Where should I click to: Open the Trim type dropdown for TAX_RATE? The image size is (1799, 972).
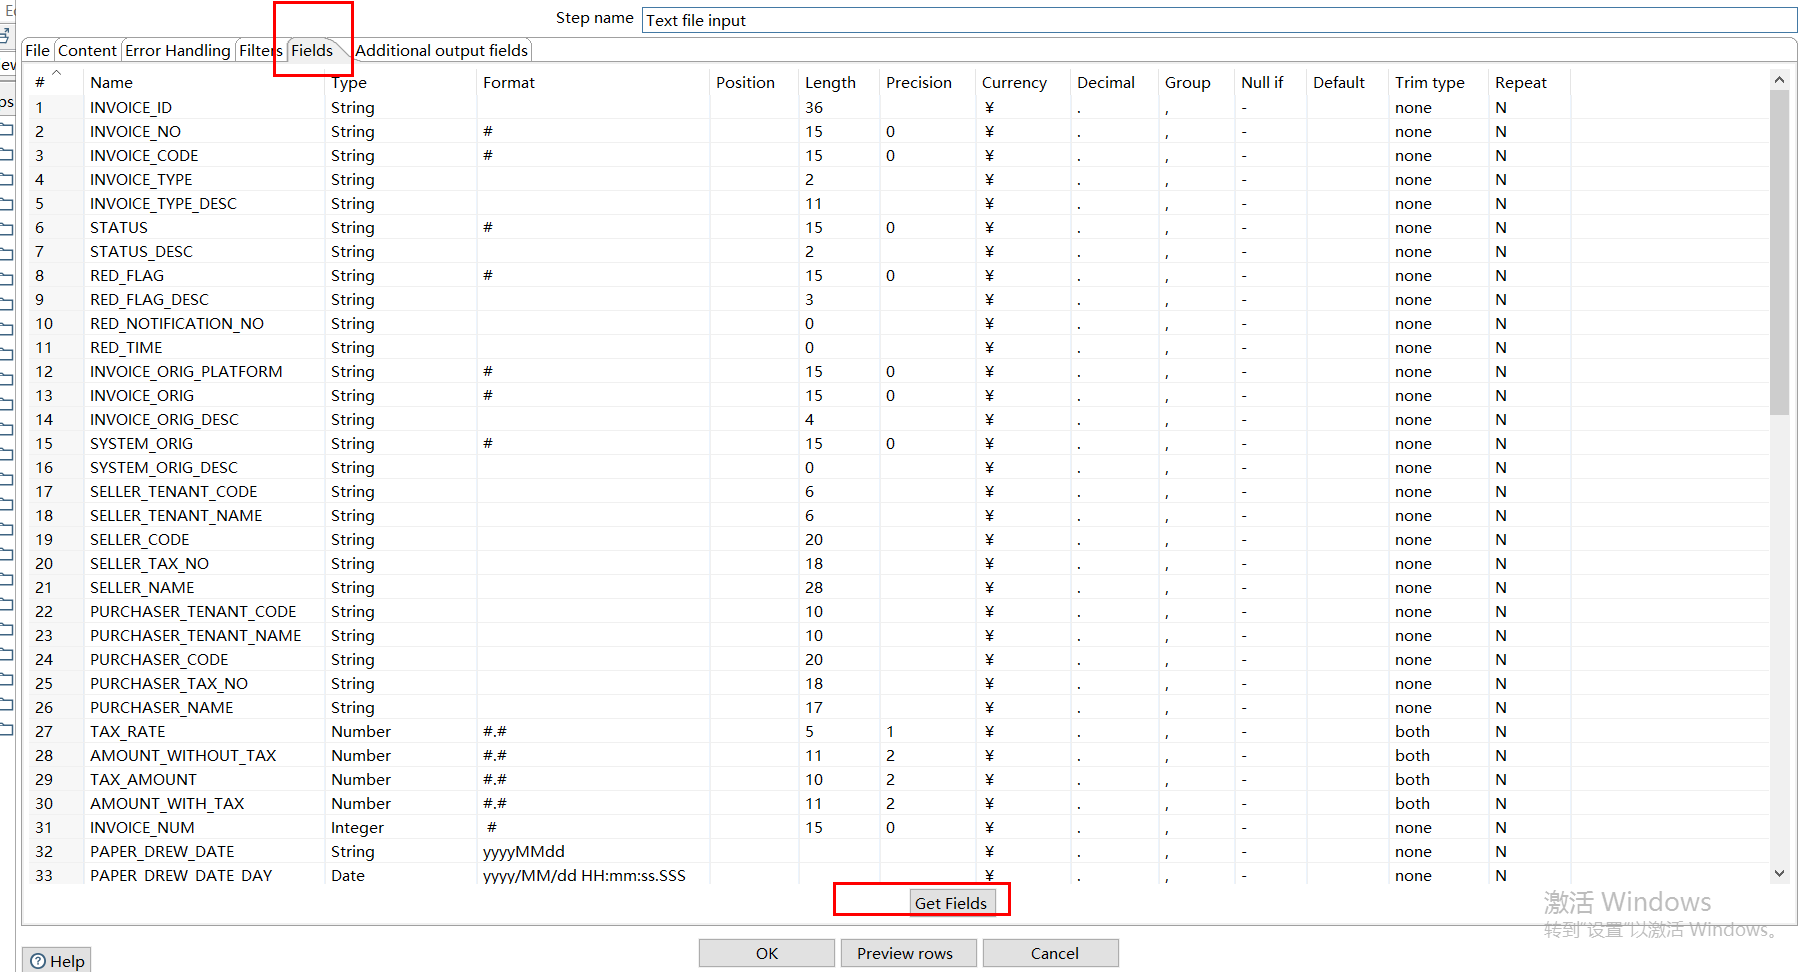(1437, 731)
